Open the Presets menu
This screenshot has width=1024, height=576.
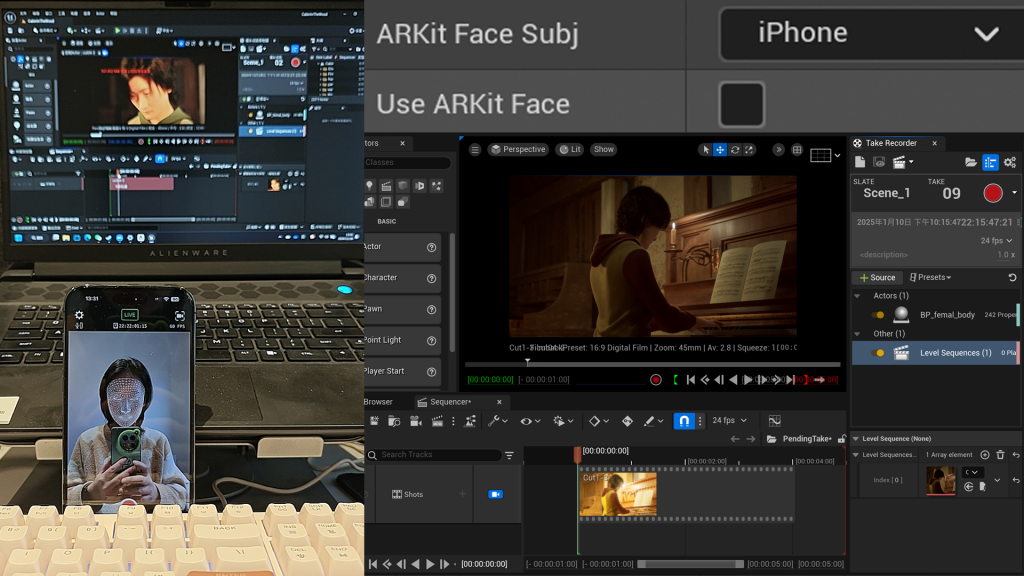tap(930, 278)
